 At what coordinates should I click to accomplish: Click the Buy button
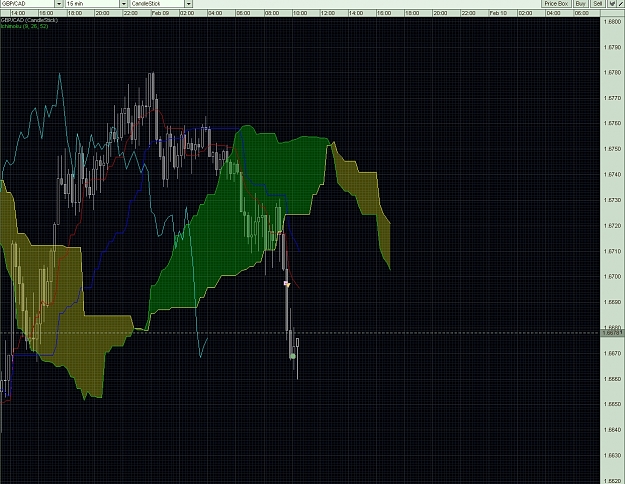coord(581,4)
